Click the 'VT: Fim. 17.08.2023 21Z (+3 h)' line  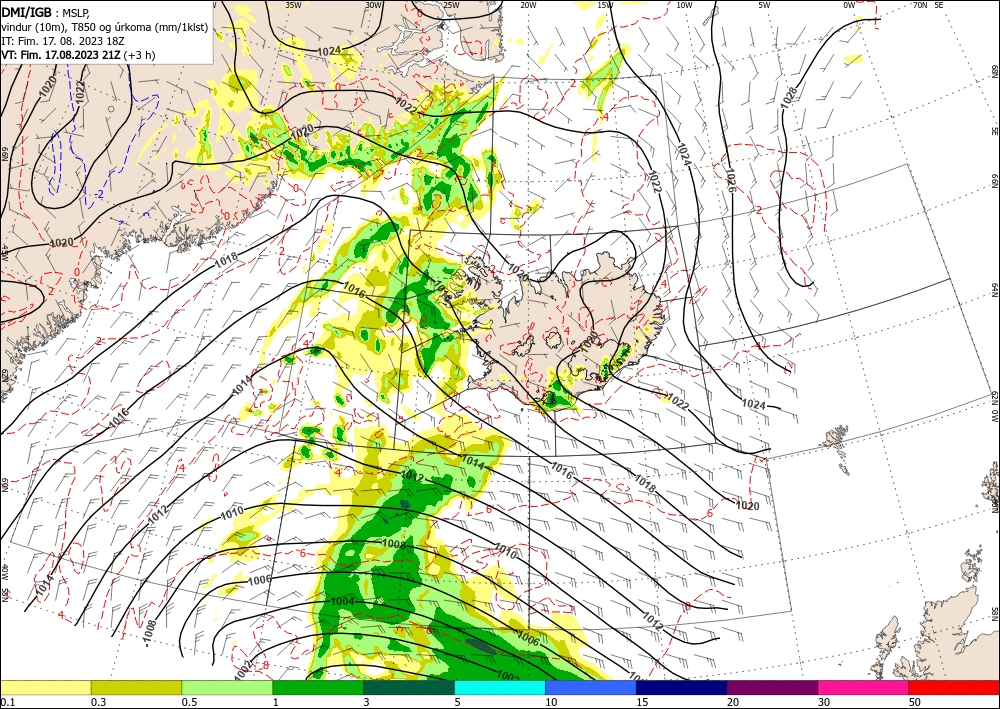[x=78, y=54]
